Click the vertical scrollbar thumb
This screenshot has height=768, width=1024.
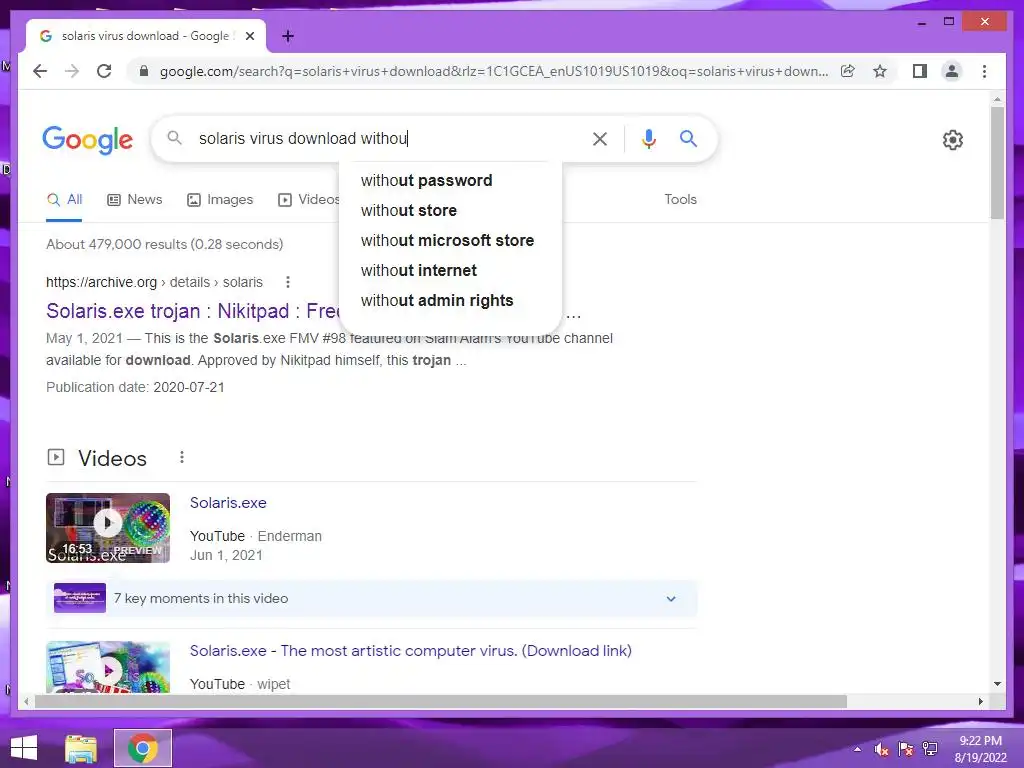[x=997, y=163]
